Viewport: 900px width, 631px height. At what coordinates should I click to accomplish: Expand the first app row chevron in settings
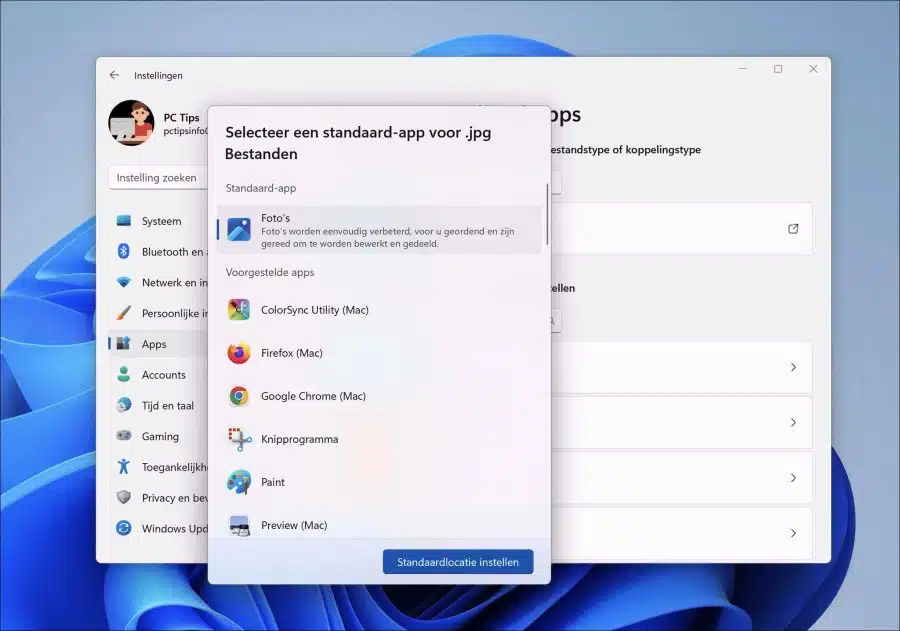[x=793, y=367]
